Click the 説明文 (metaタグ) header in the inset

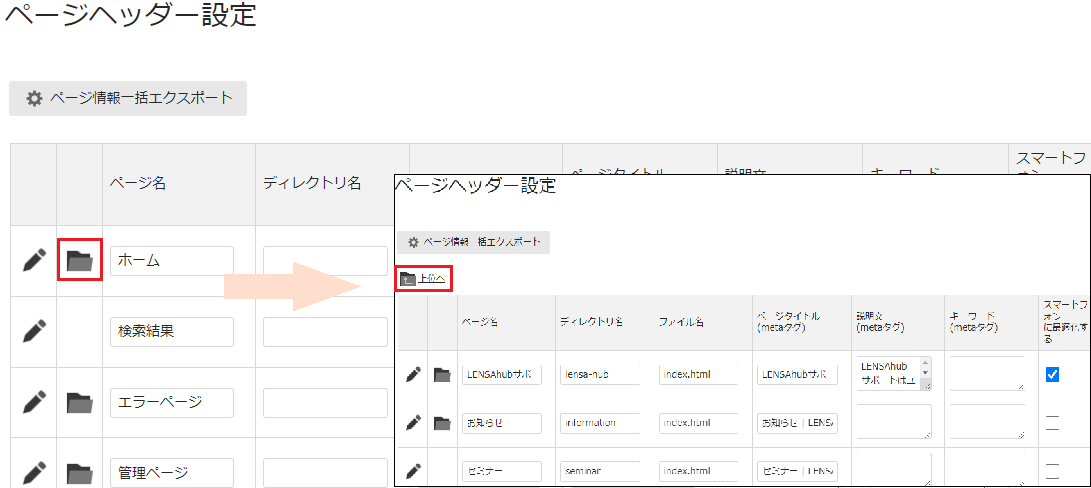[x=882, y=322]
